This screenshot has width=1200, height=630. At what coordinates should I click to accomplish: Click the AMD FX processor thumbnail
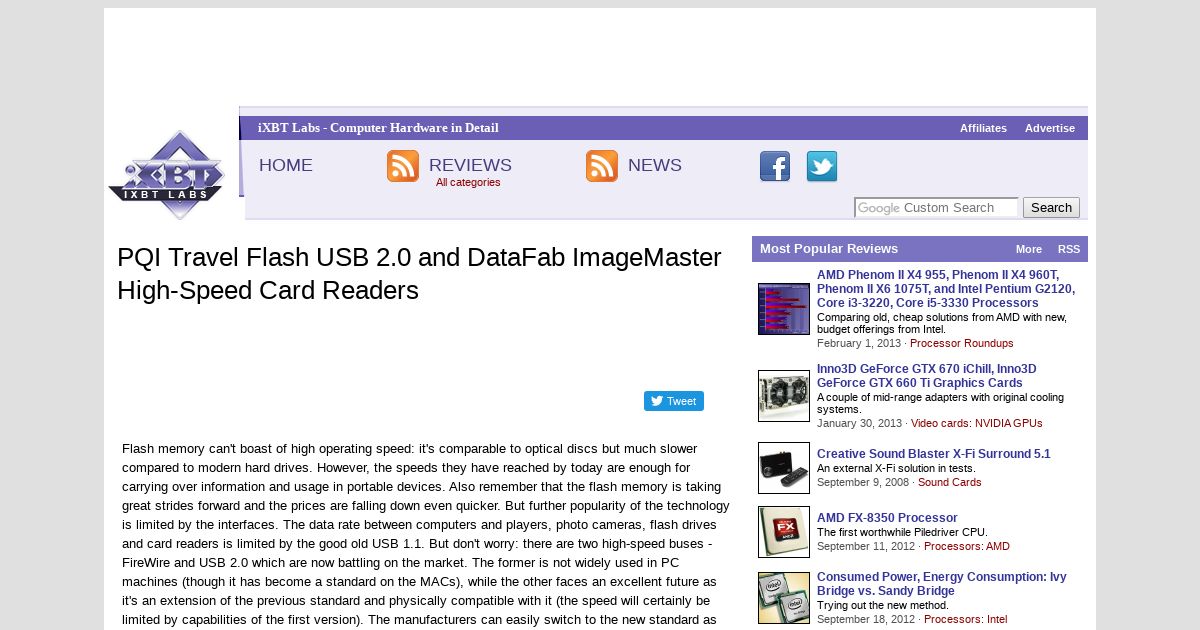(784, 532)
